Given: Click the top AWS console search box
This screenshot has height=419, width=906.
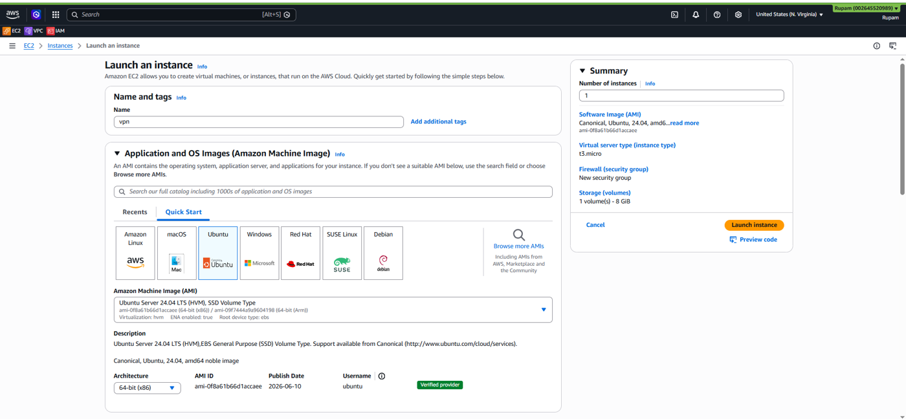Looking at the screenshot, I should (x=181, y=14).
